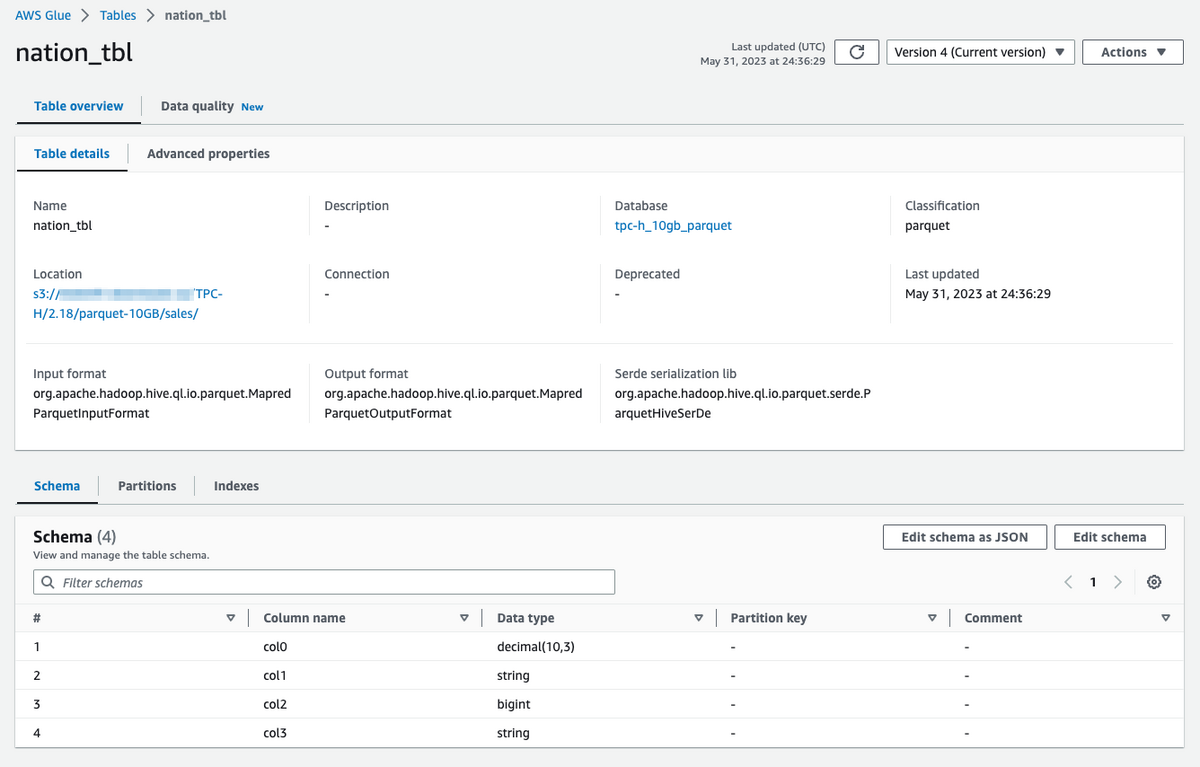Image resolution: width=1200 pixels, height=767 pixels.
Task: Open the Actions dropdown menu
Action: point(1133,52)
